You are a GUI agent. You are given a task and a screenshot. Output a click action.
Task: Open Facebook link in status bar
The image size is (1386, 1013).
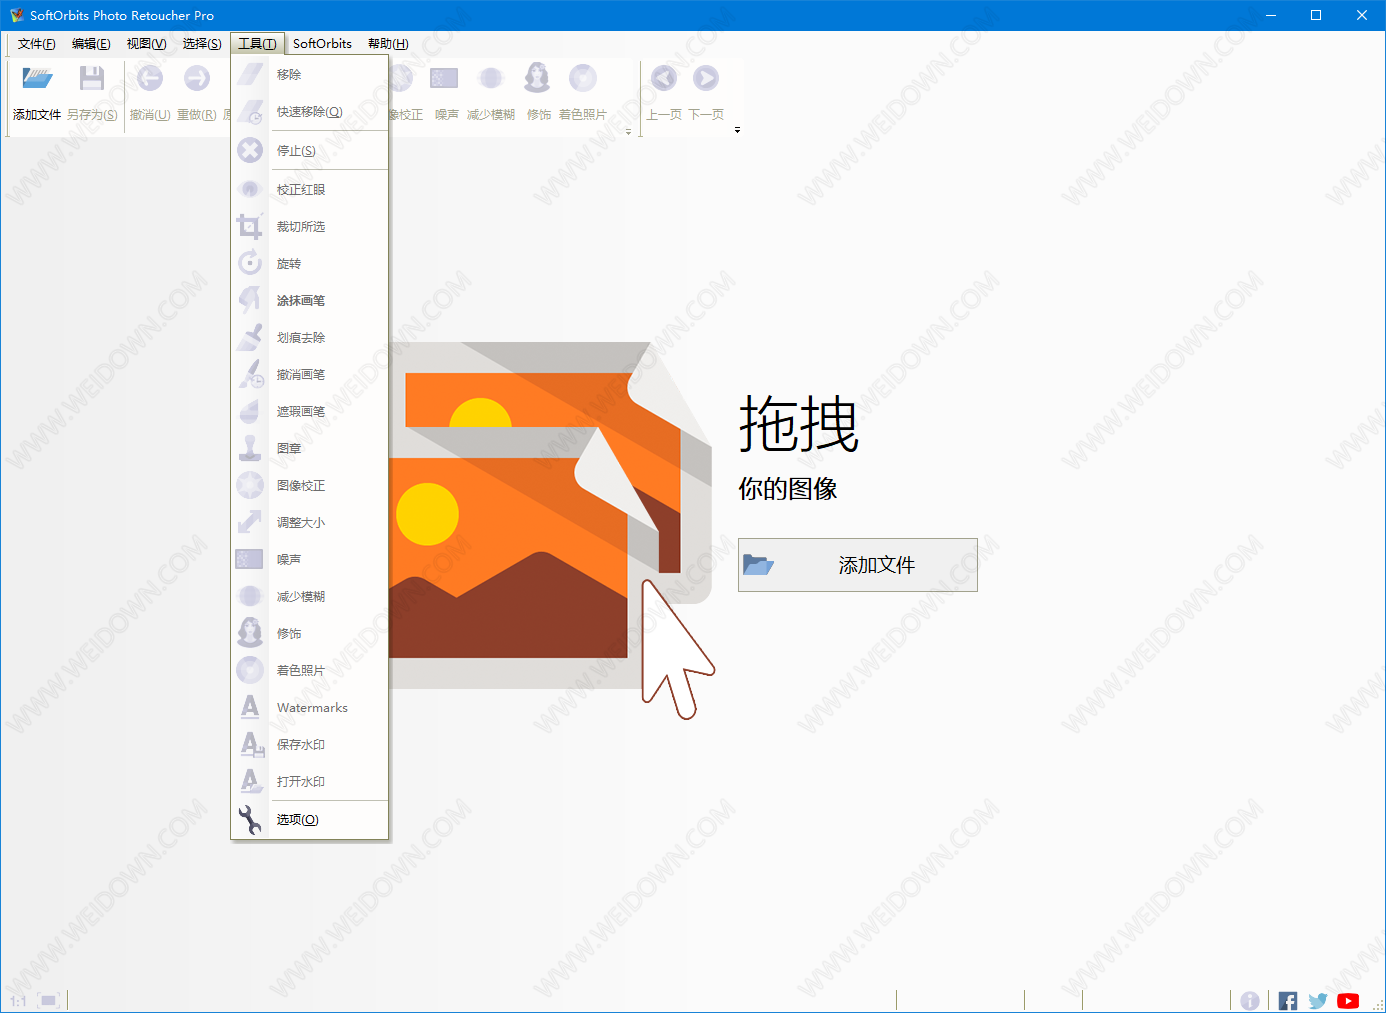click(1288, 1001)
